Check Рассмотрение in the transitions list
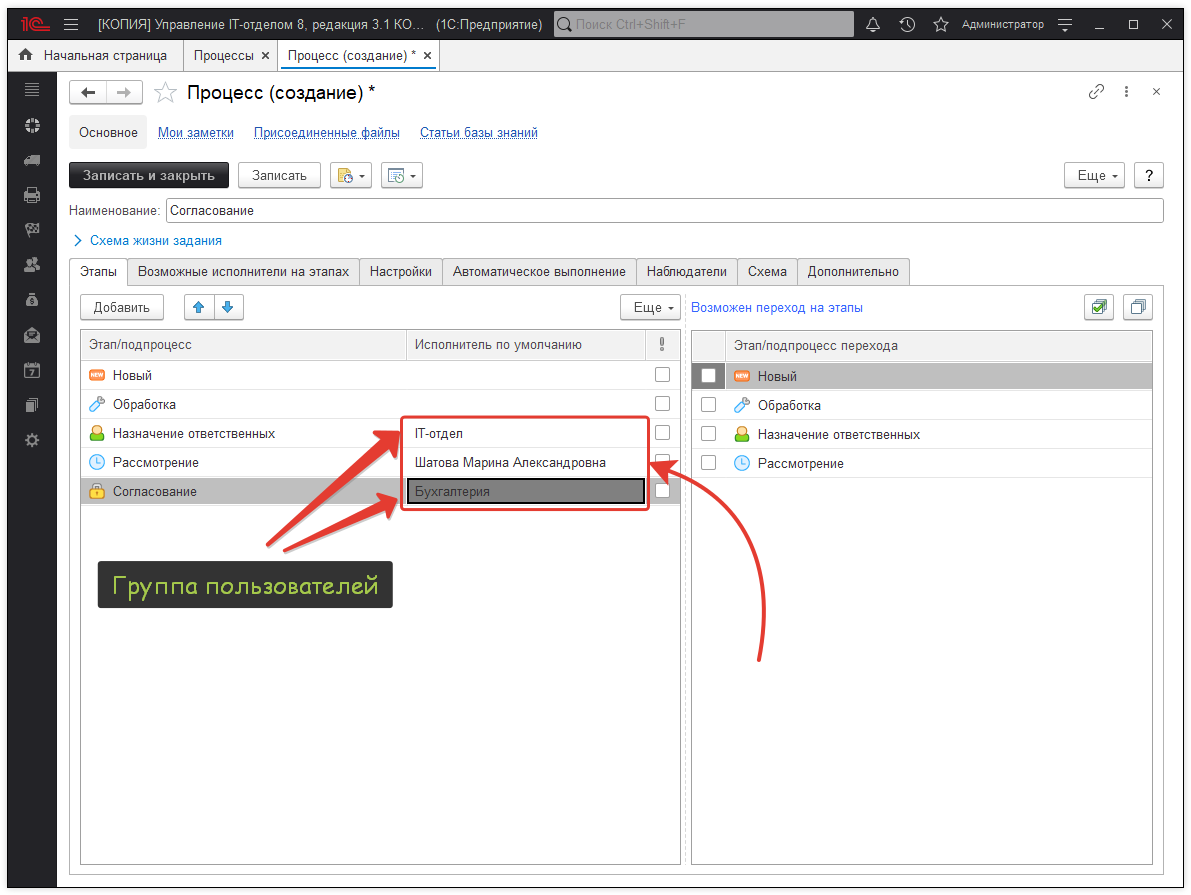 [709, 463]
